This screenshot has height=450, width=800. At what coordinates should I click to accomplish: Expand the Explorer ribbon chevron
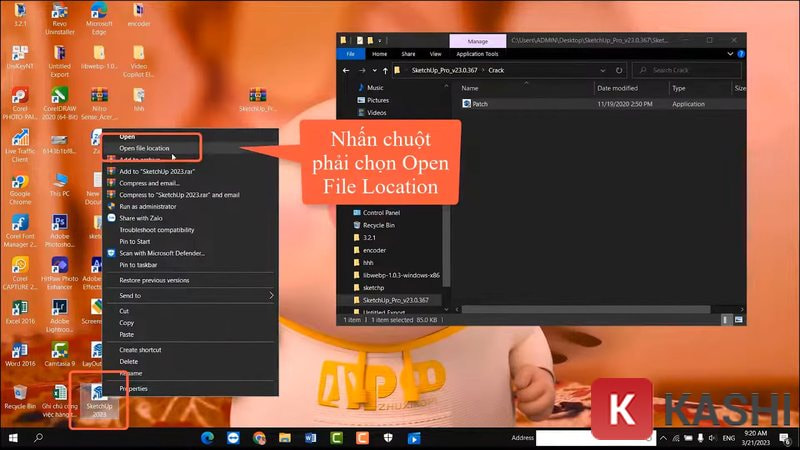[x=730, y=54]
